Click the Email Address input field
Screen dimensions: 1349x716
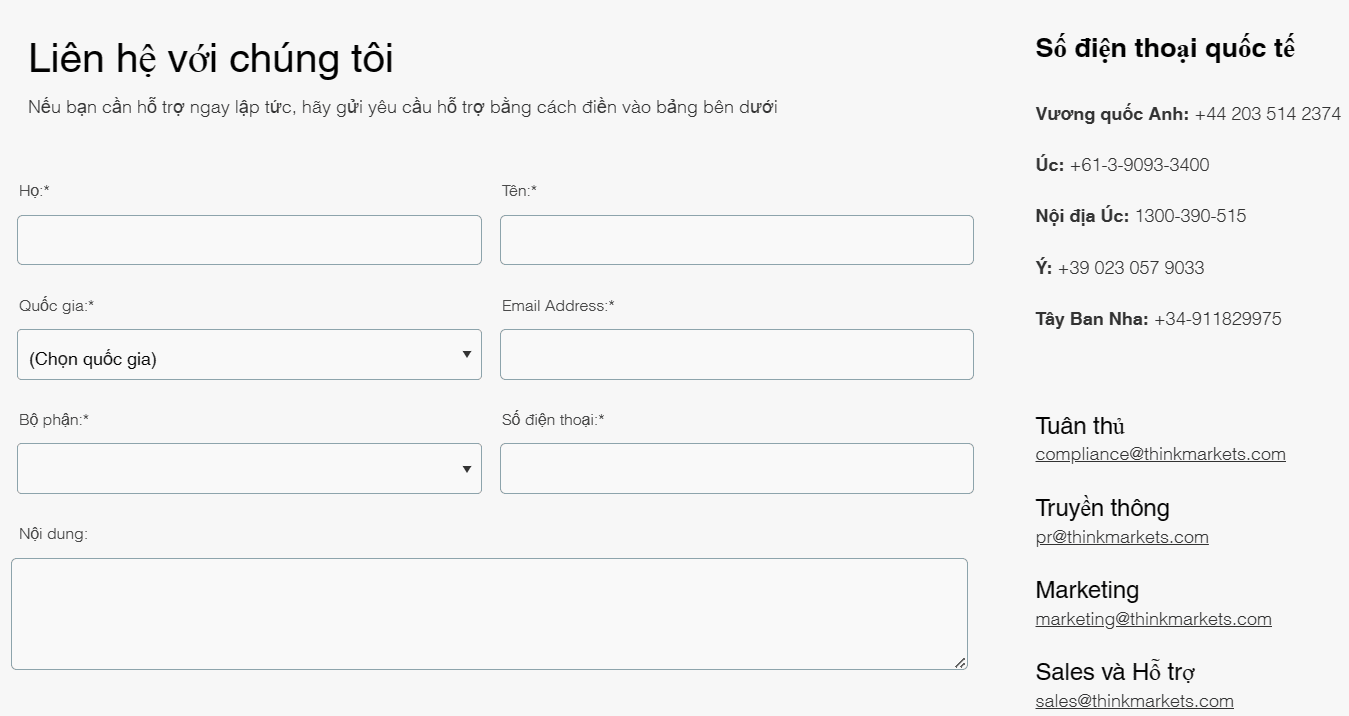click(737, 355)
